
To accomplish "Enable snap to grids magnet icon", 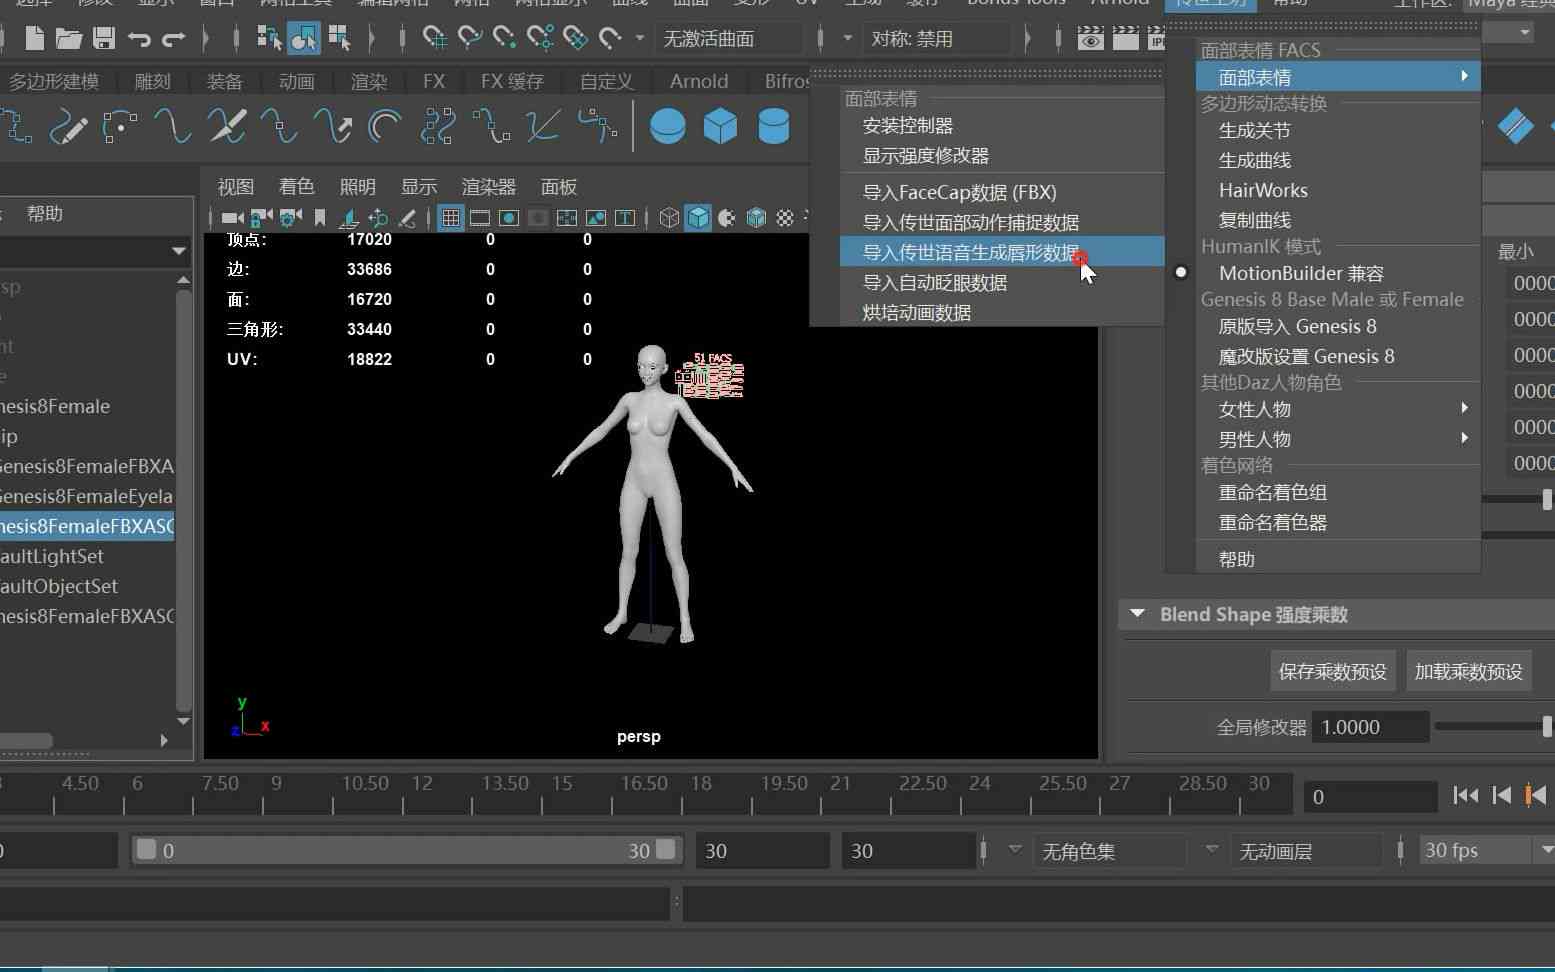I will click(434, 38).
